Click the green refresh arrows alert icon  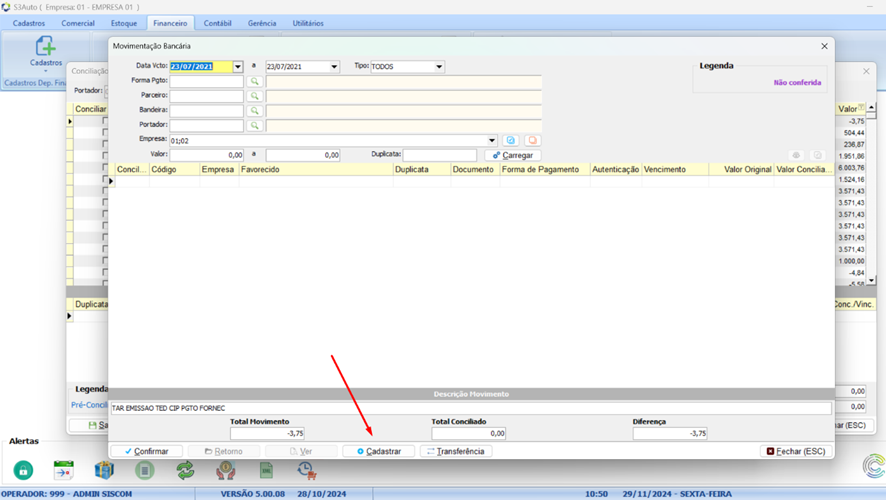(185, 470)
